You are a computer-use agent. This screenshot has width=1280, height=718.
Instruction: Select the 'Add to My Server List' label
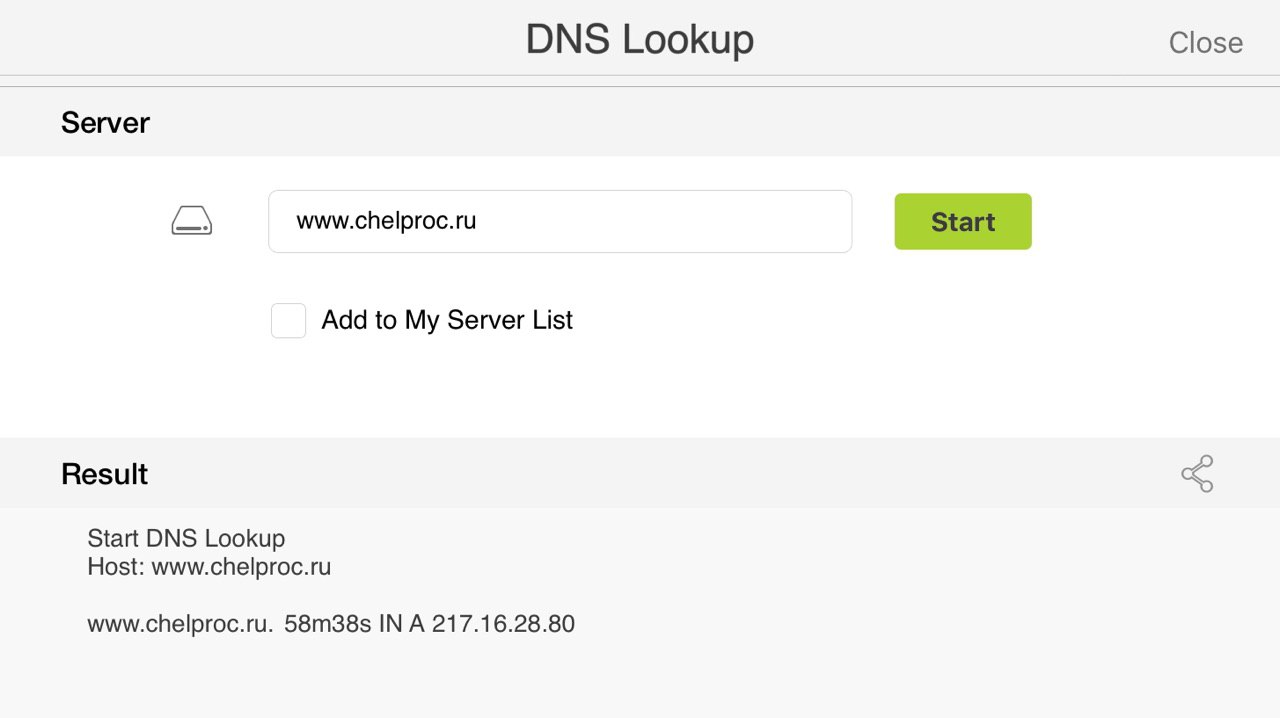click(447, 320)
